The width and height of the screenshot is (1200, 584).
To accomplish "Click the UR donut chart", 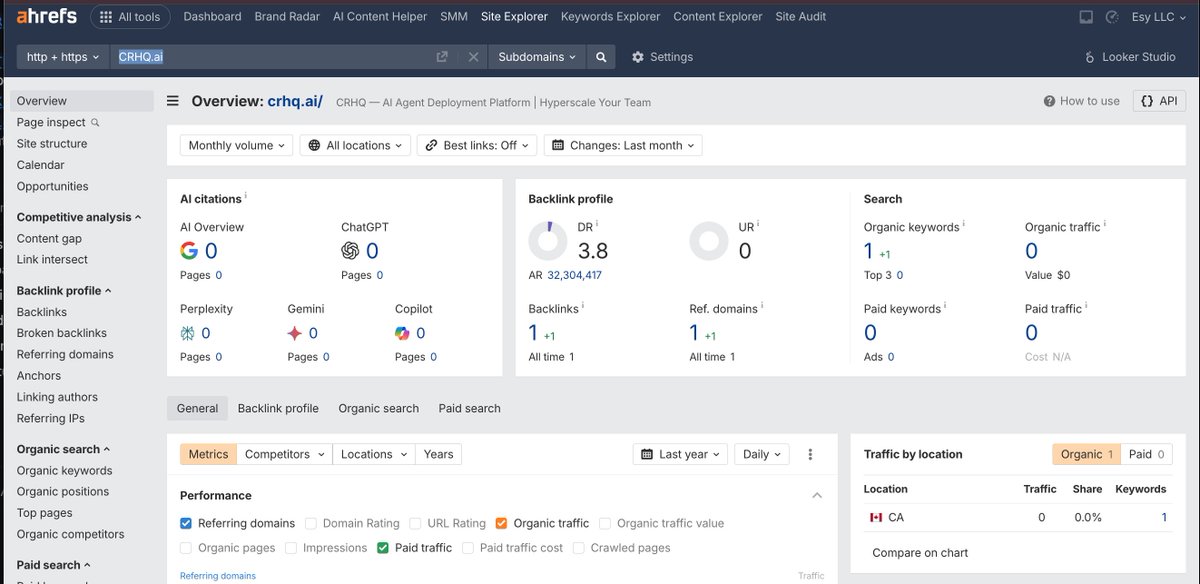I will tap(709, 241).
